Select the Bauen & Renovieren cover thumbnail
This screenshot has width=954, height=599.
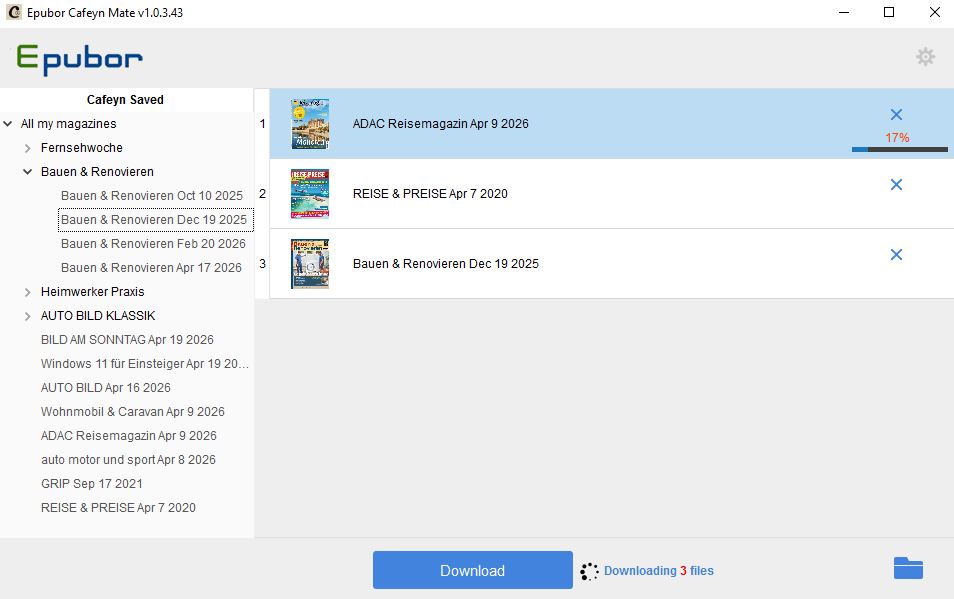click(310, 264)
